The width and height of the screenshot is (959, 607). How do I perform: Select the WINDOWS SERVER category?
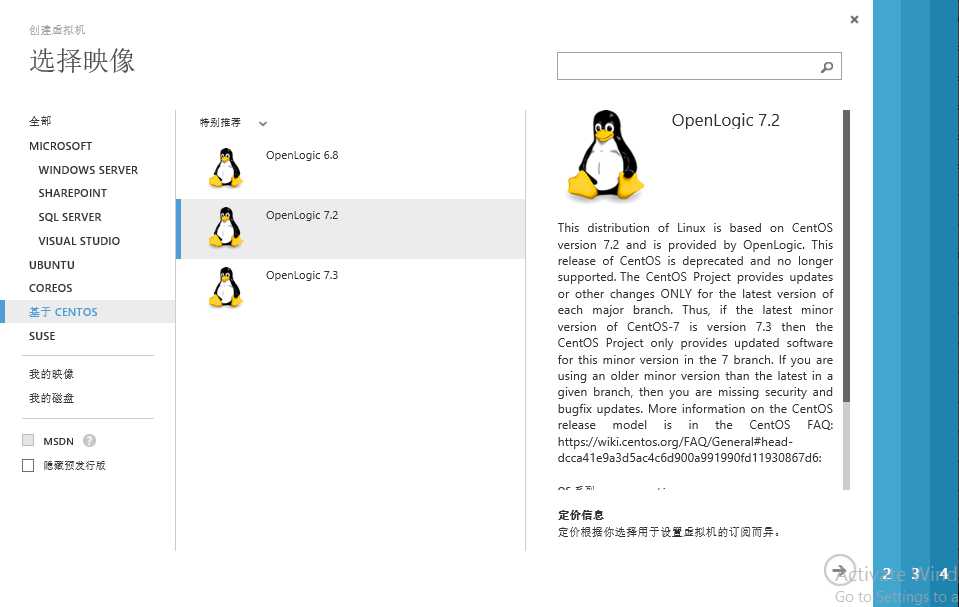(x=88, y=169)
